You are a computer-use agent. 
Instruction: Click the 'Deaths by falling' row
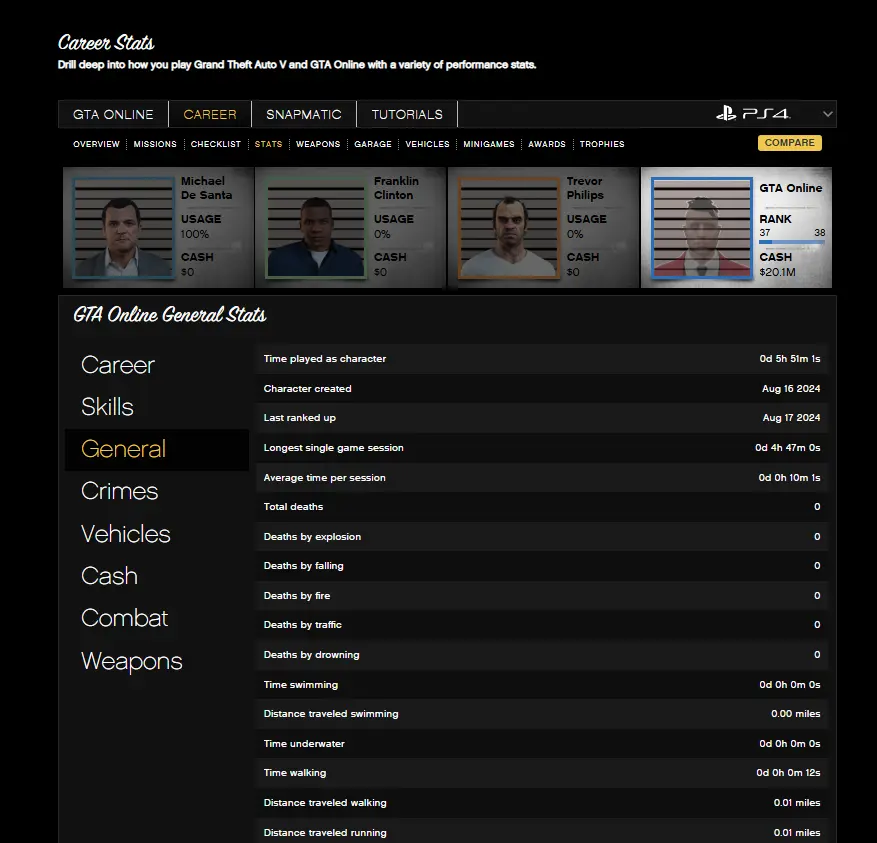(x=541, y=566)
